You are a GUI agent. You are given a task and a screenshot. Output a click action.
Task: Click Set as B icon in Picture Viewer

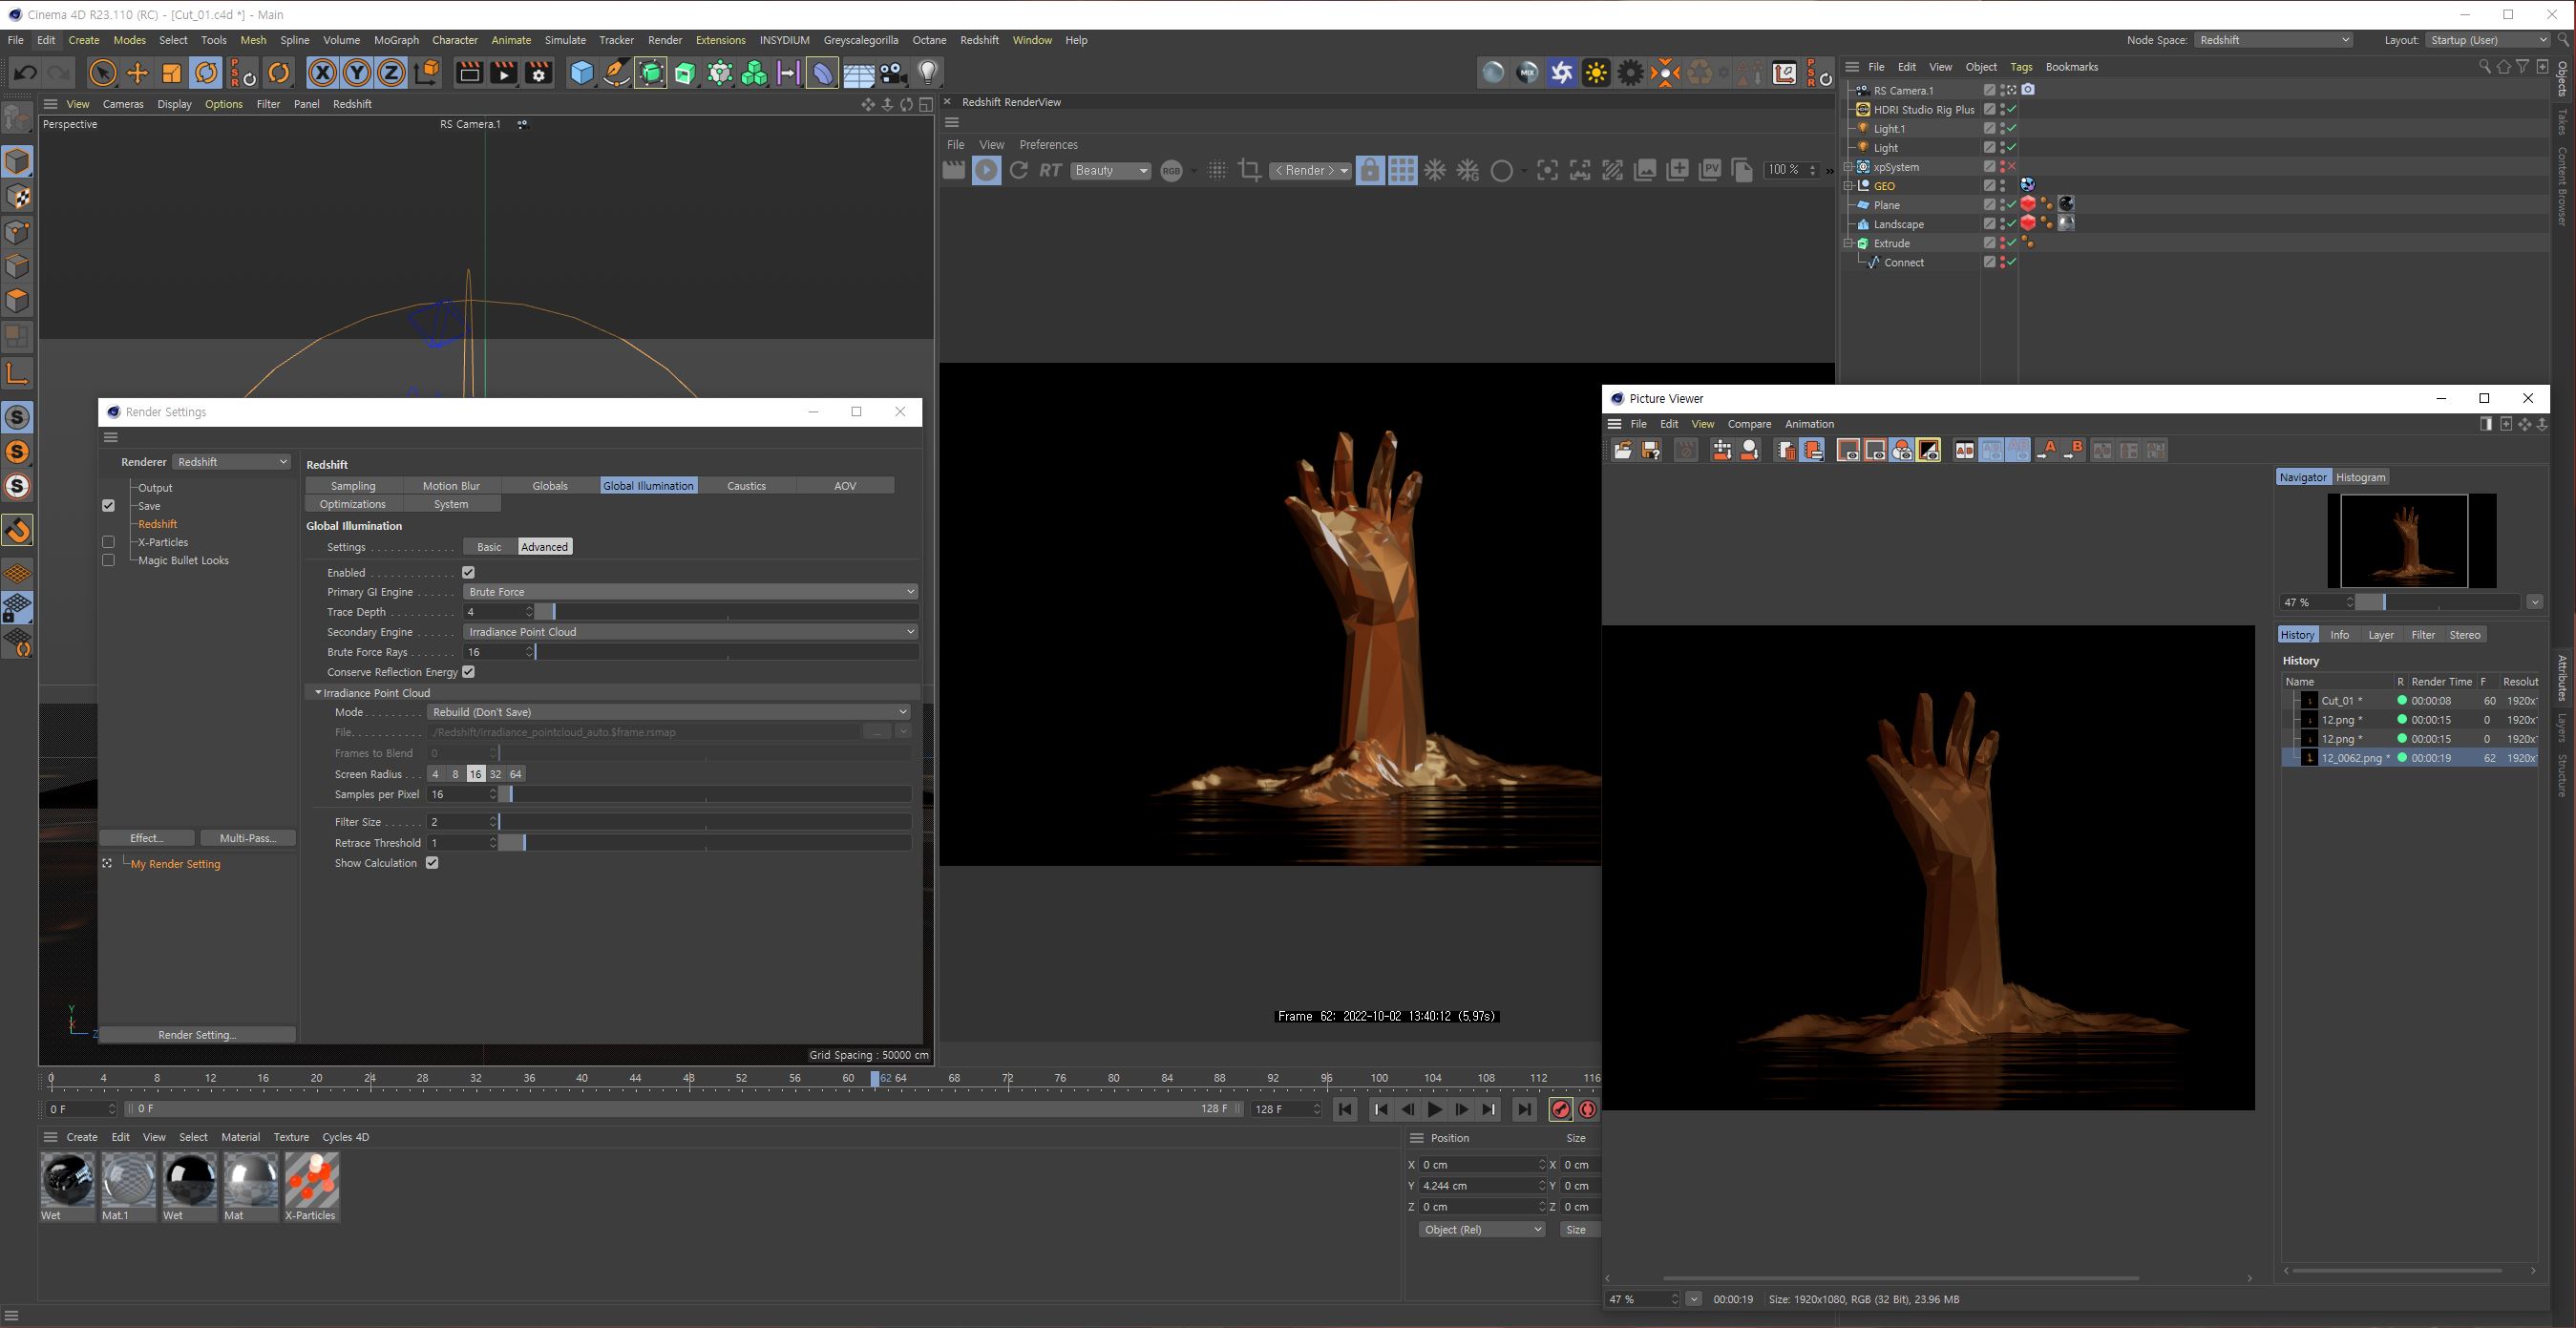pyautogui.click(x=2073, y=451)
